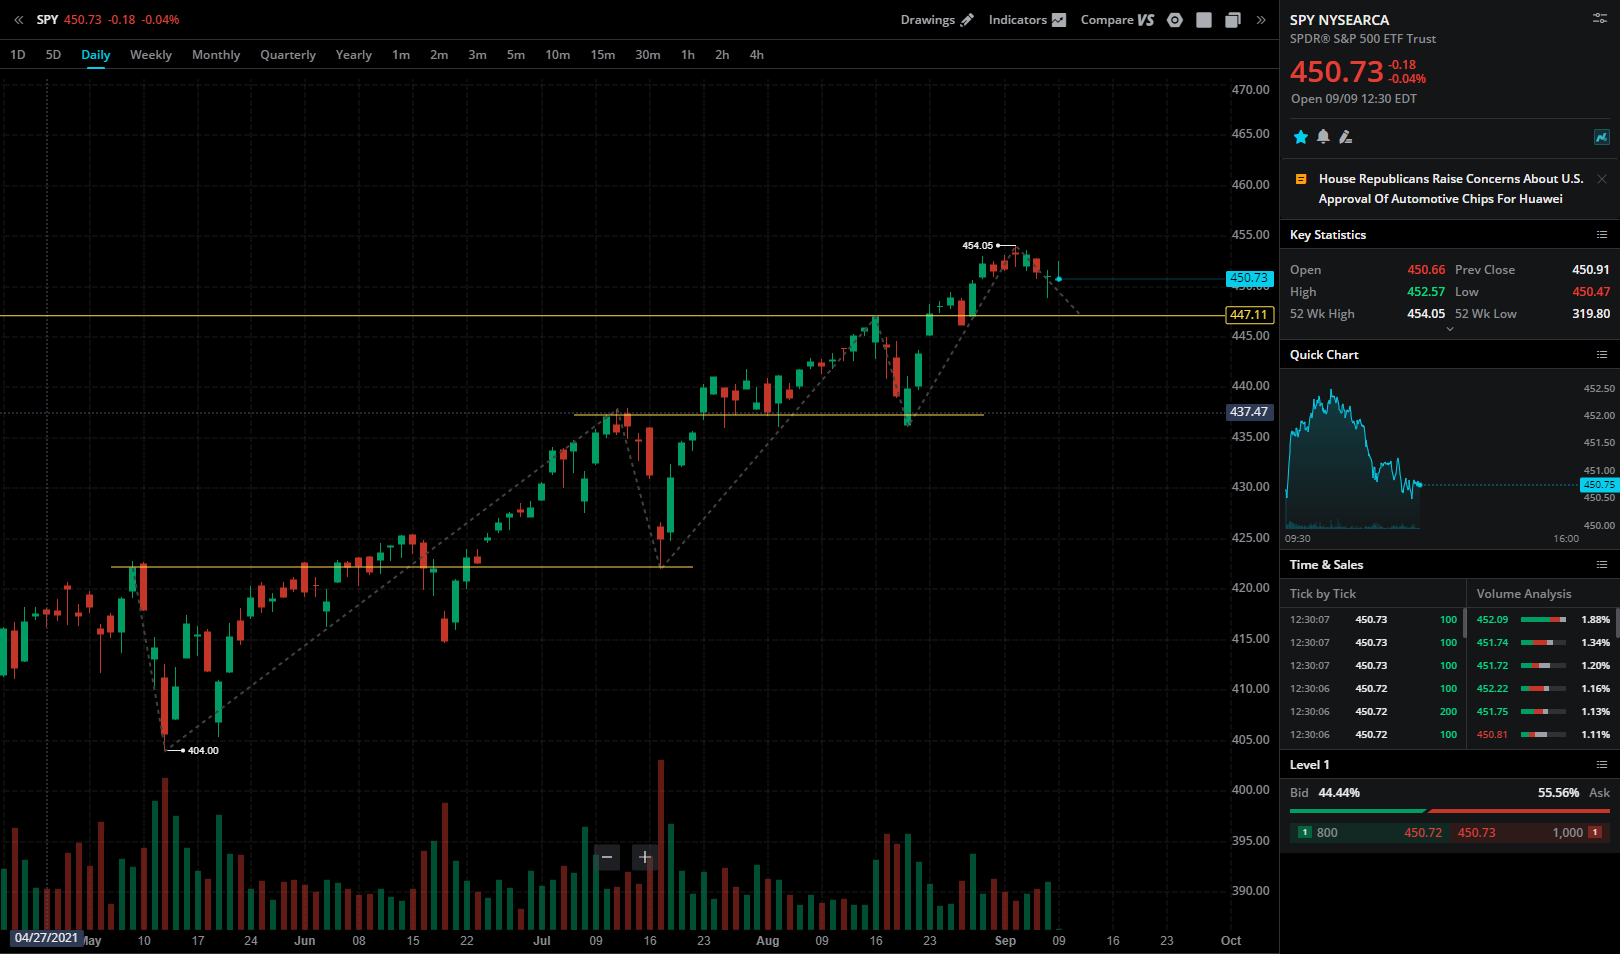1620x954 pixels.
Task: Select the 1m interval
Action: (401, 55)
